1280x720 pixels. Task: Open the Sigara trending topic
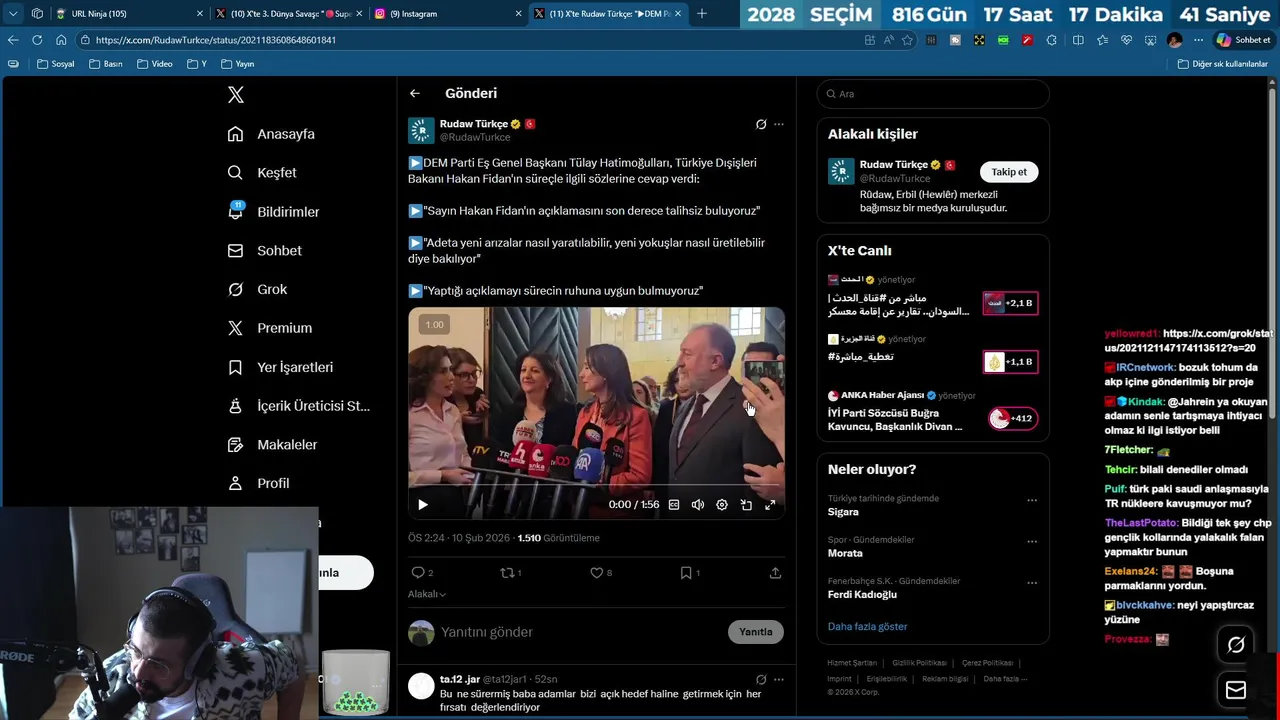click(843, 512)
